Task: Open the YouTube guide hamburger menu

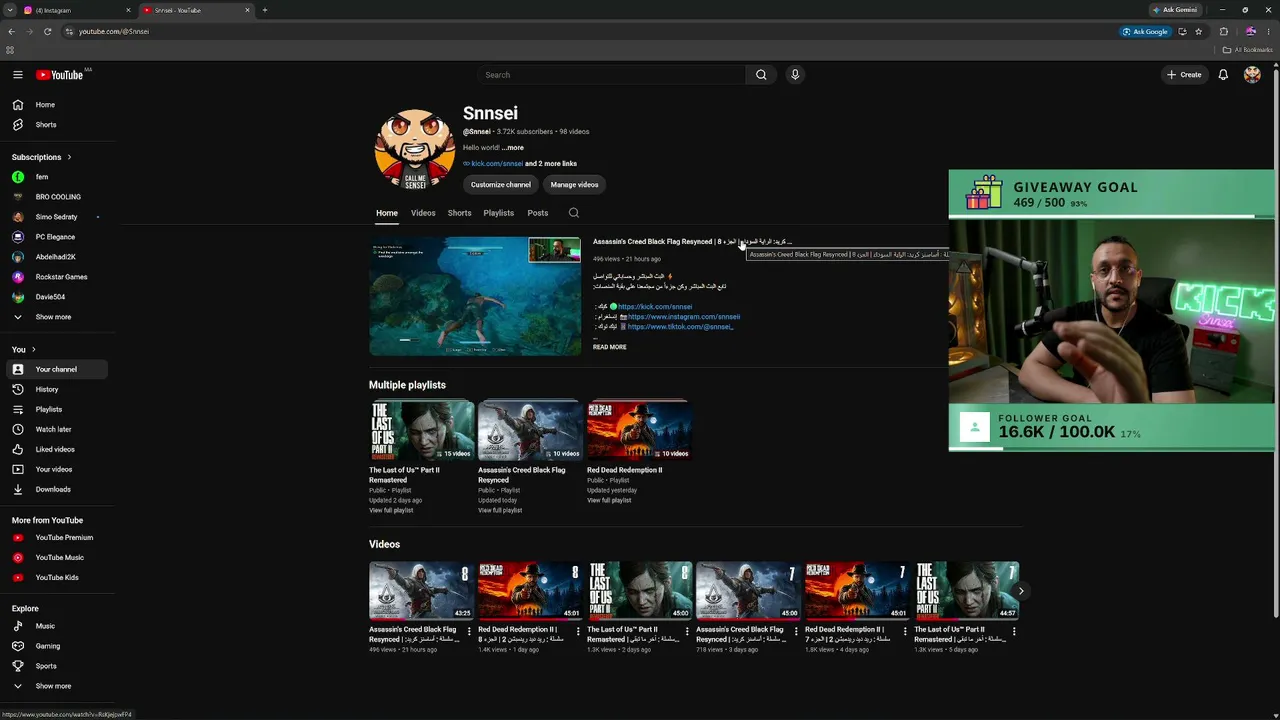Action: tap(17, 75)
